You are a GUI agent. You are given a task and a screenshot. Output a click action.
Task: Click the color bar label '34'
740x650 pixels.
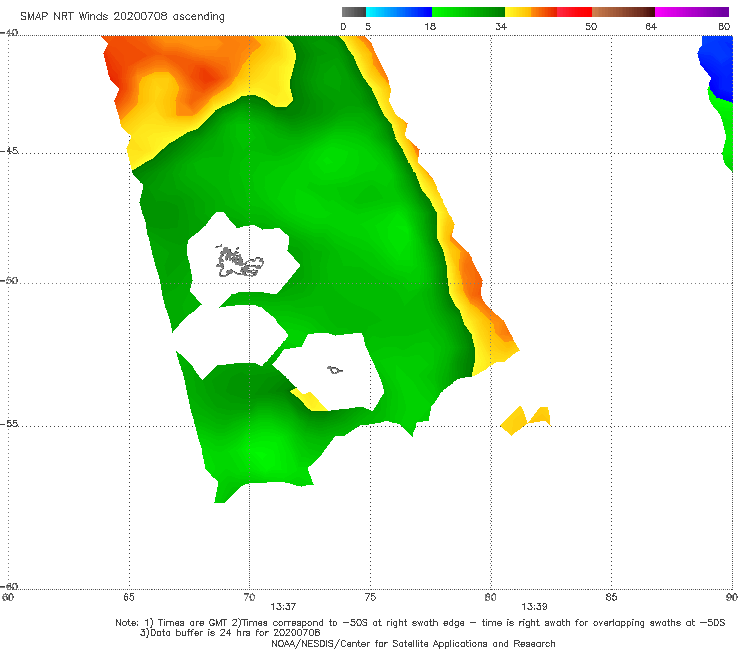[x=501, y=26]
